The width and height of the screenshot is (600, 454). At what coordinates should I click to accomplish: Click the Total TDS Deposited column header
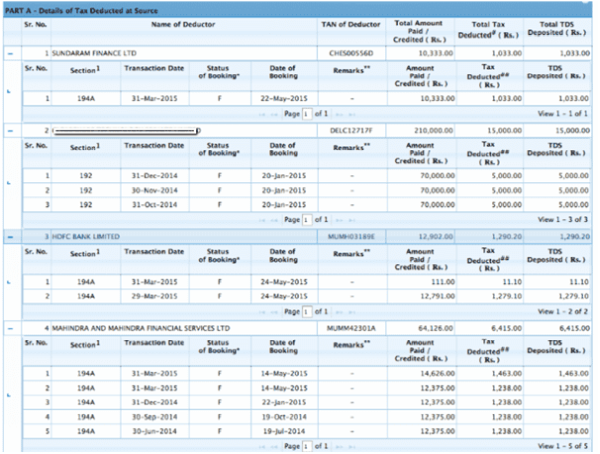pyautogui.click(x=562, y=26)
